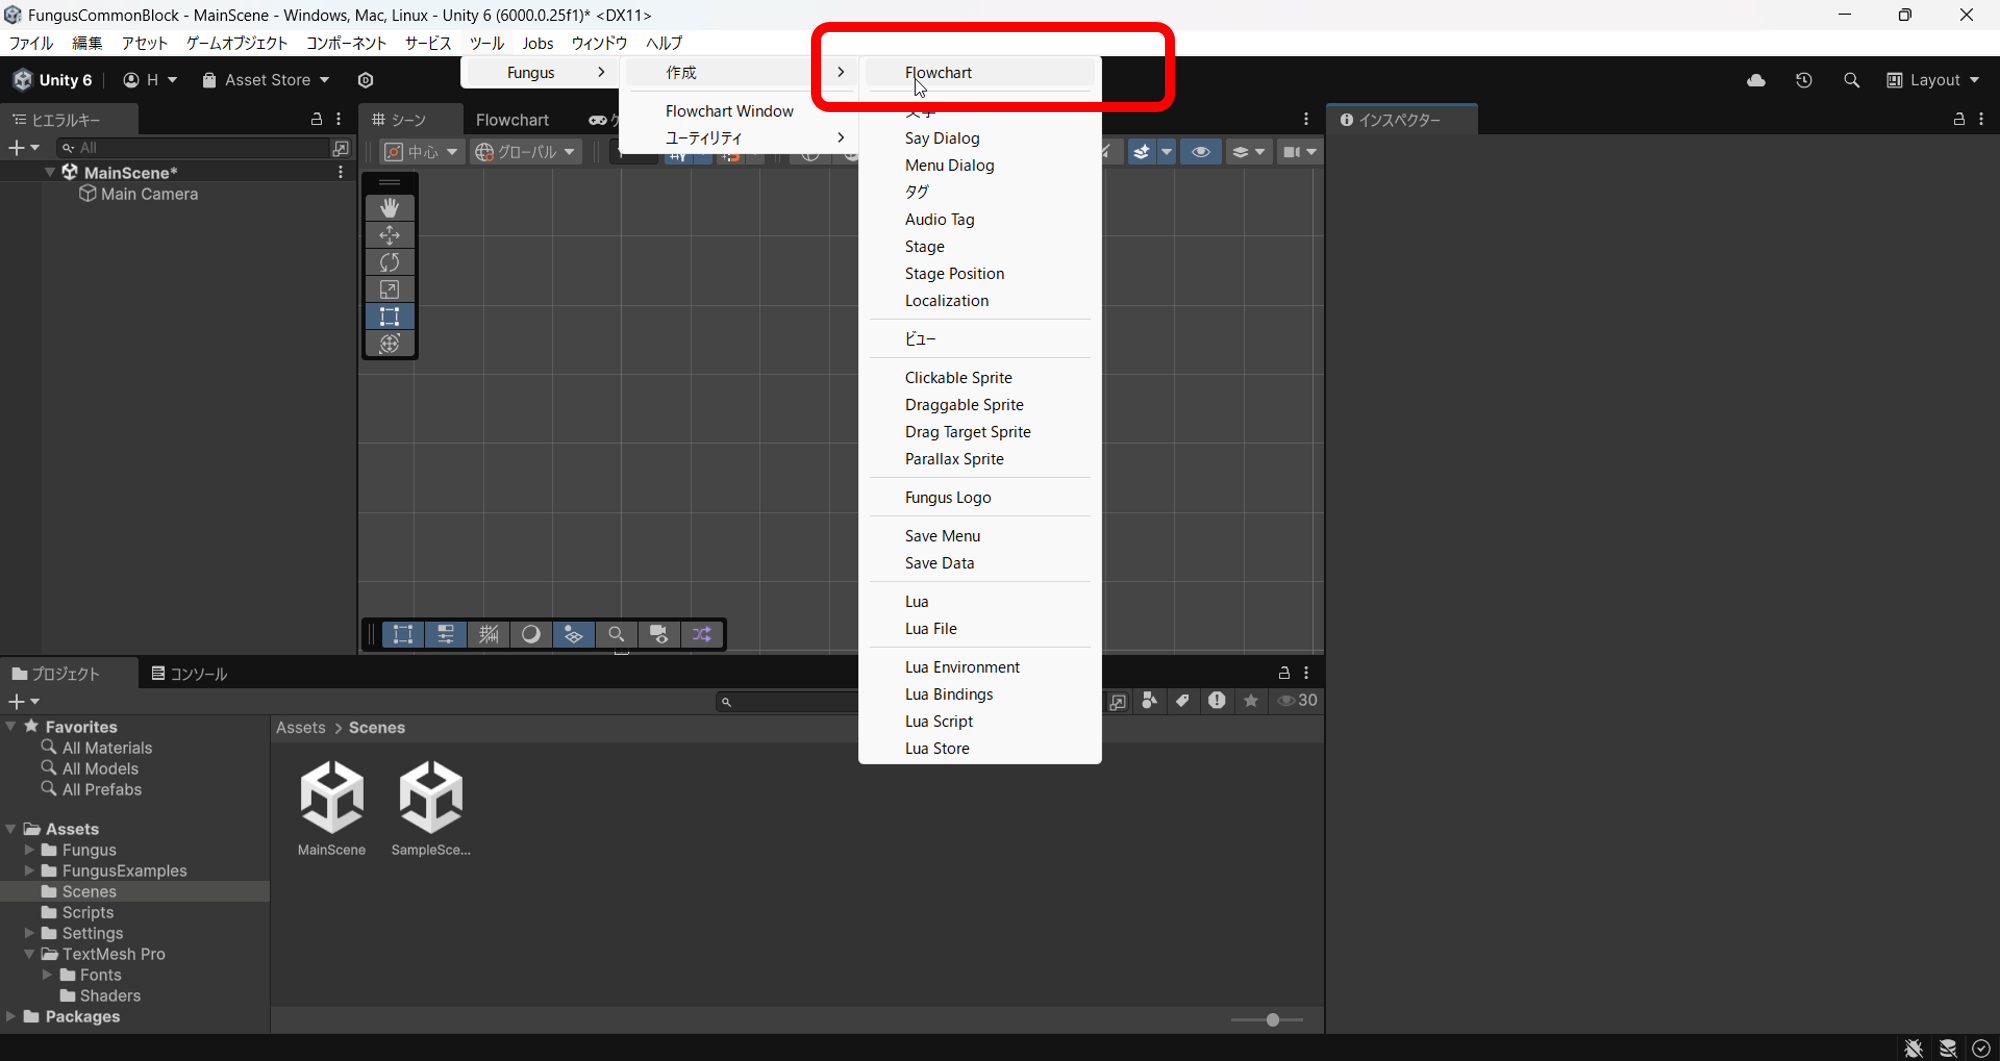Viewport: 2000px width, 1061px height.
Task: Toggle scene view visibility with the eye icon
Action: pos(1201,151)
